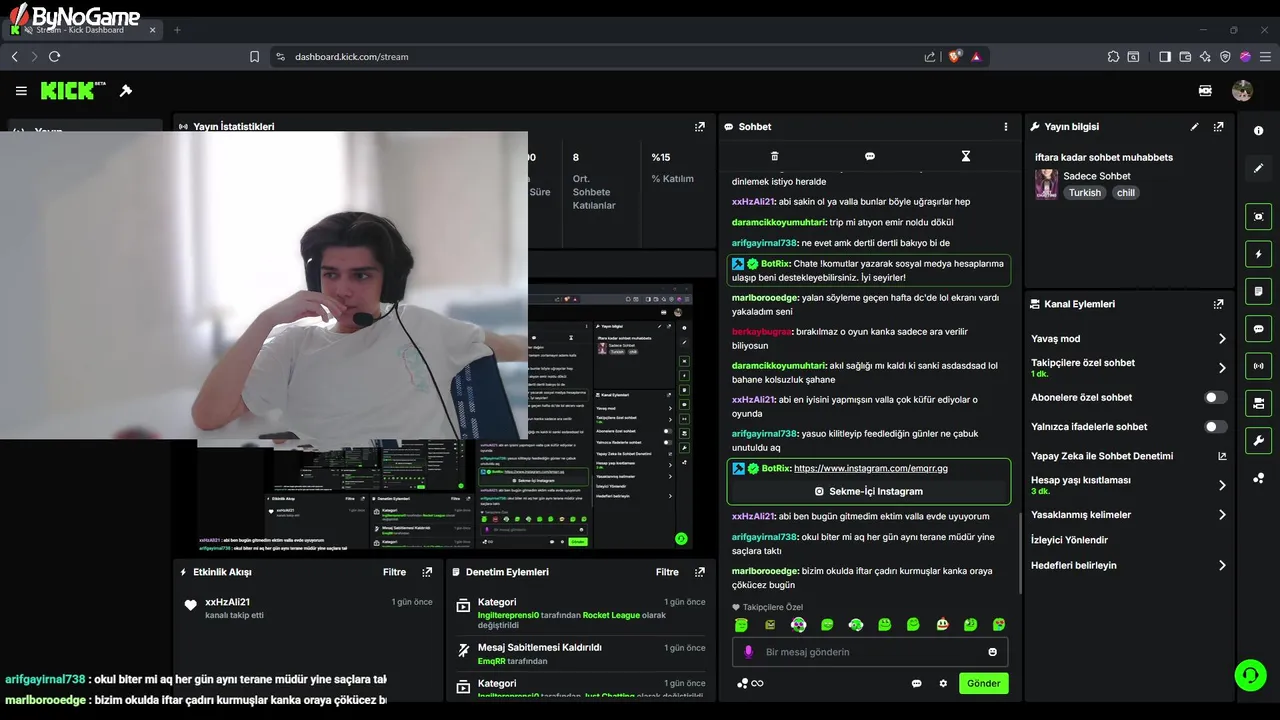The width and height of the screenshot is (1280, 720).
Task: Click the hourglass icon in Sohbet toolbar
Action: pyautogui.click(x=965, y=156)
